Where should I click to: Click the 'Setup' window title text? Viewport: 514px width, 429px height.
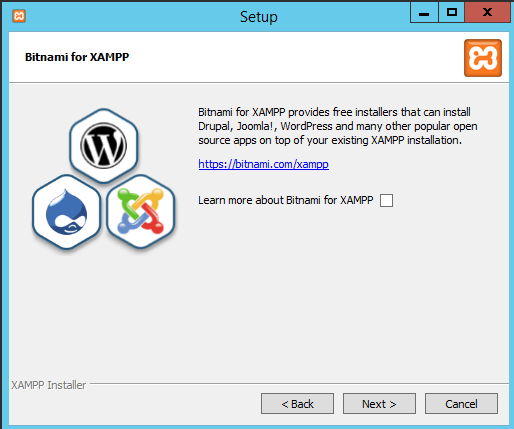click(x=259, y=17)
